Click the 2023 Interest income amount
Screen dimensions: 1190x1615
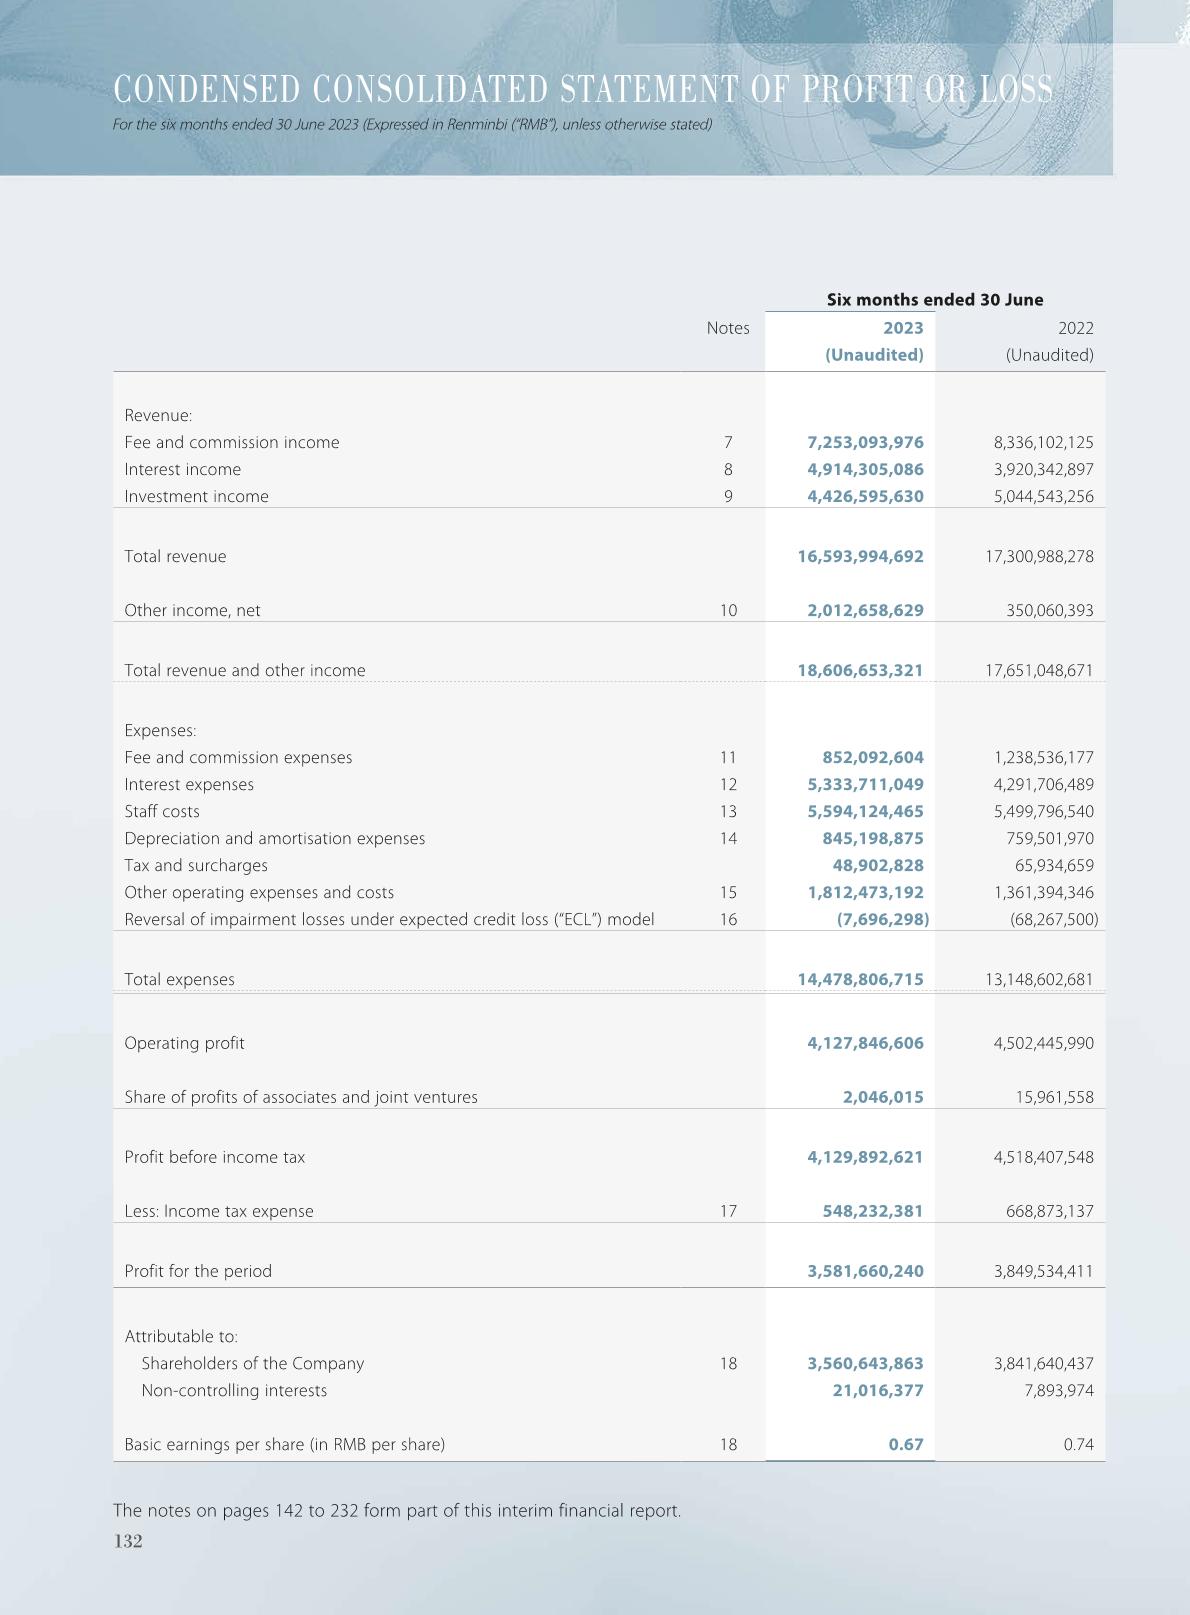(x=865, y=469)
